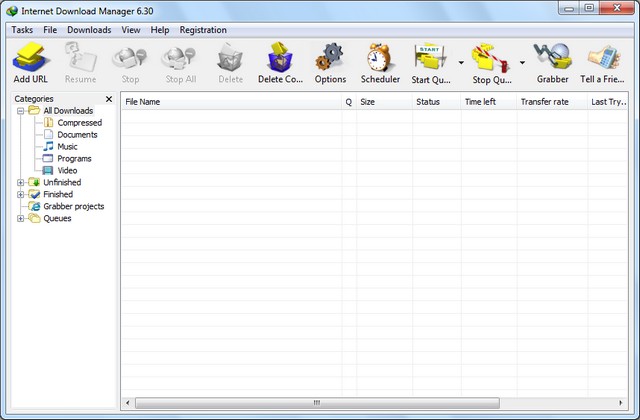Viewport: 640px width, 420px height.
Task: Open Options with the gears icon
Action: (330, 57)
